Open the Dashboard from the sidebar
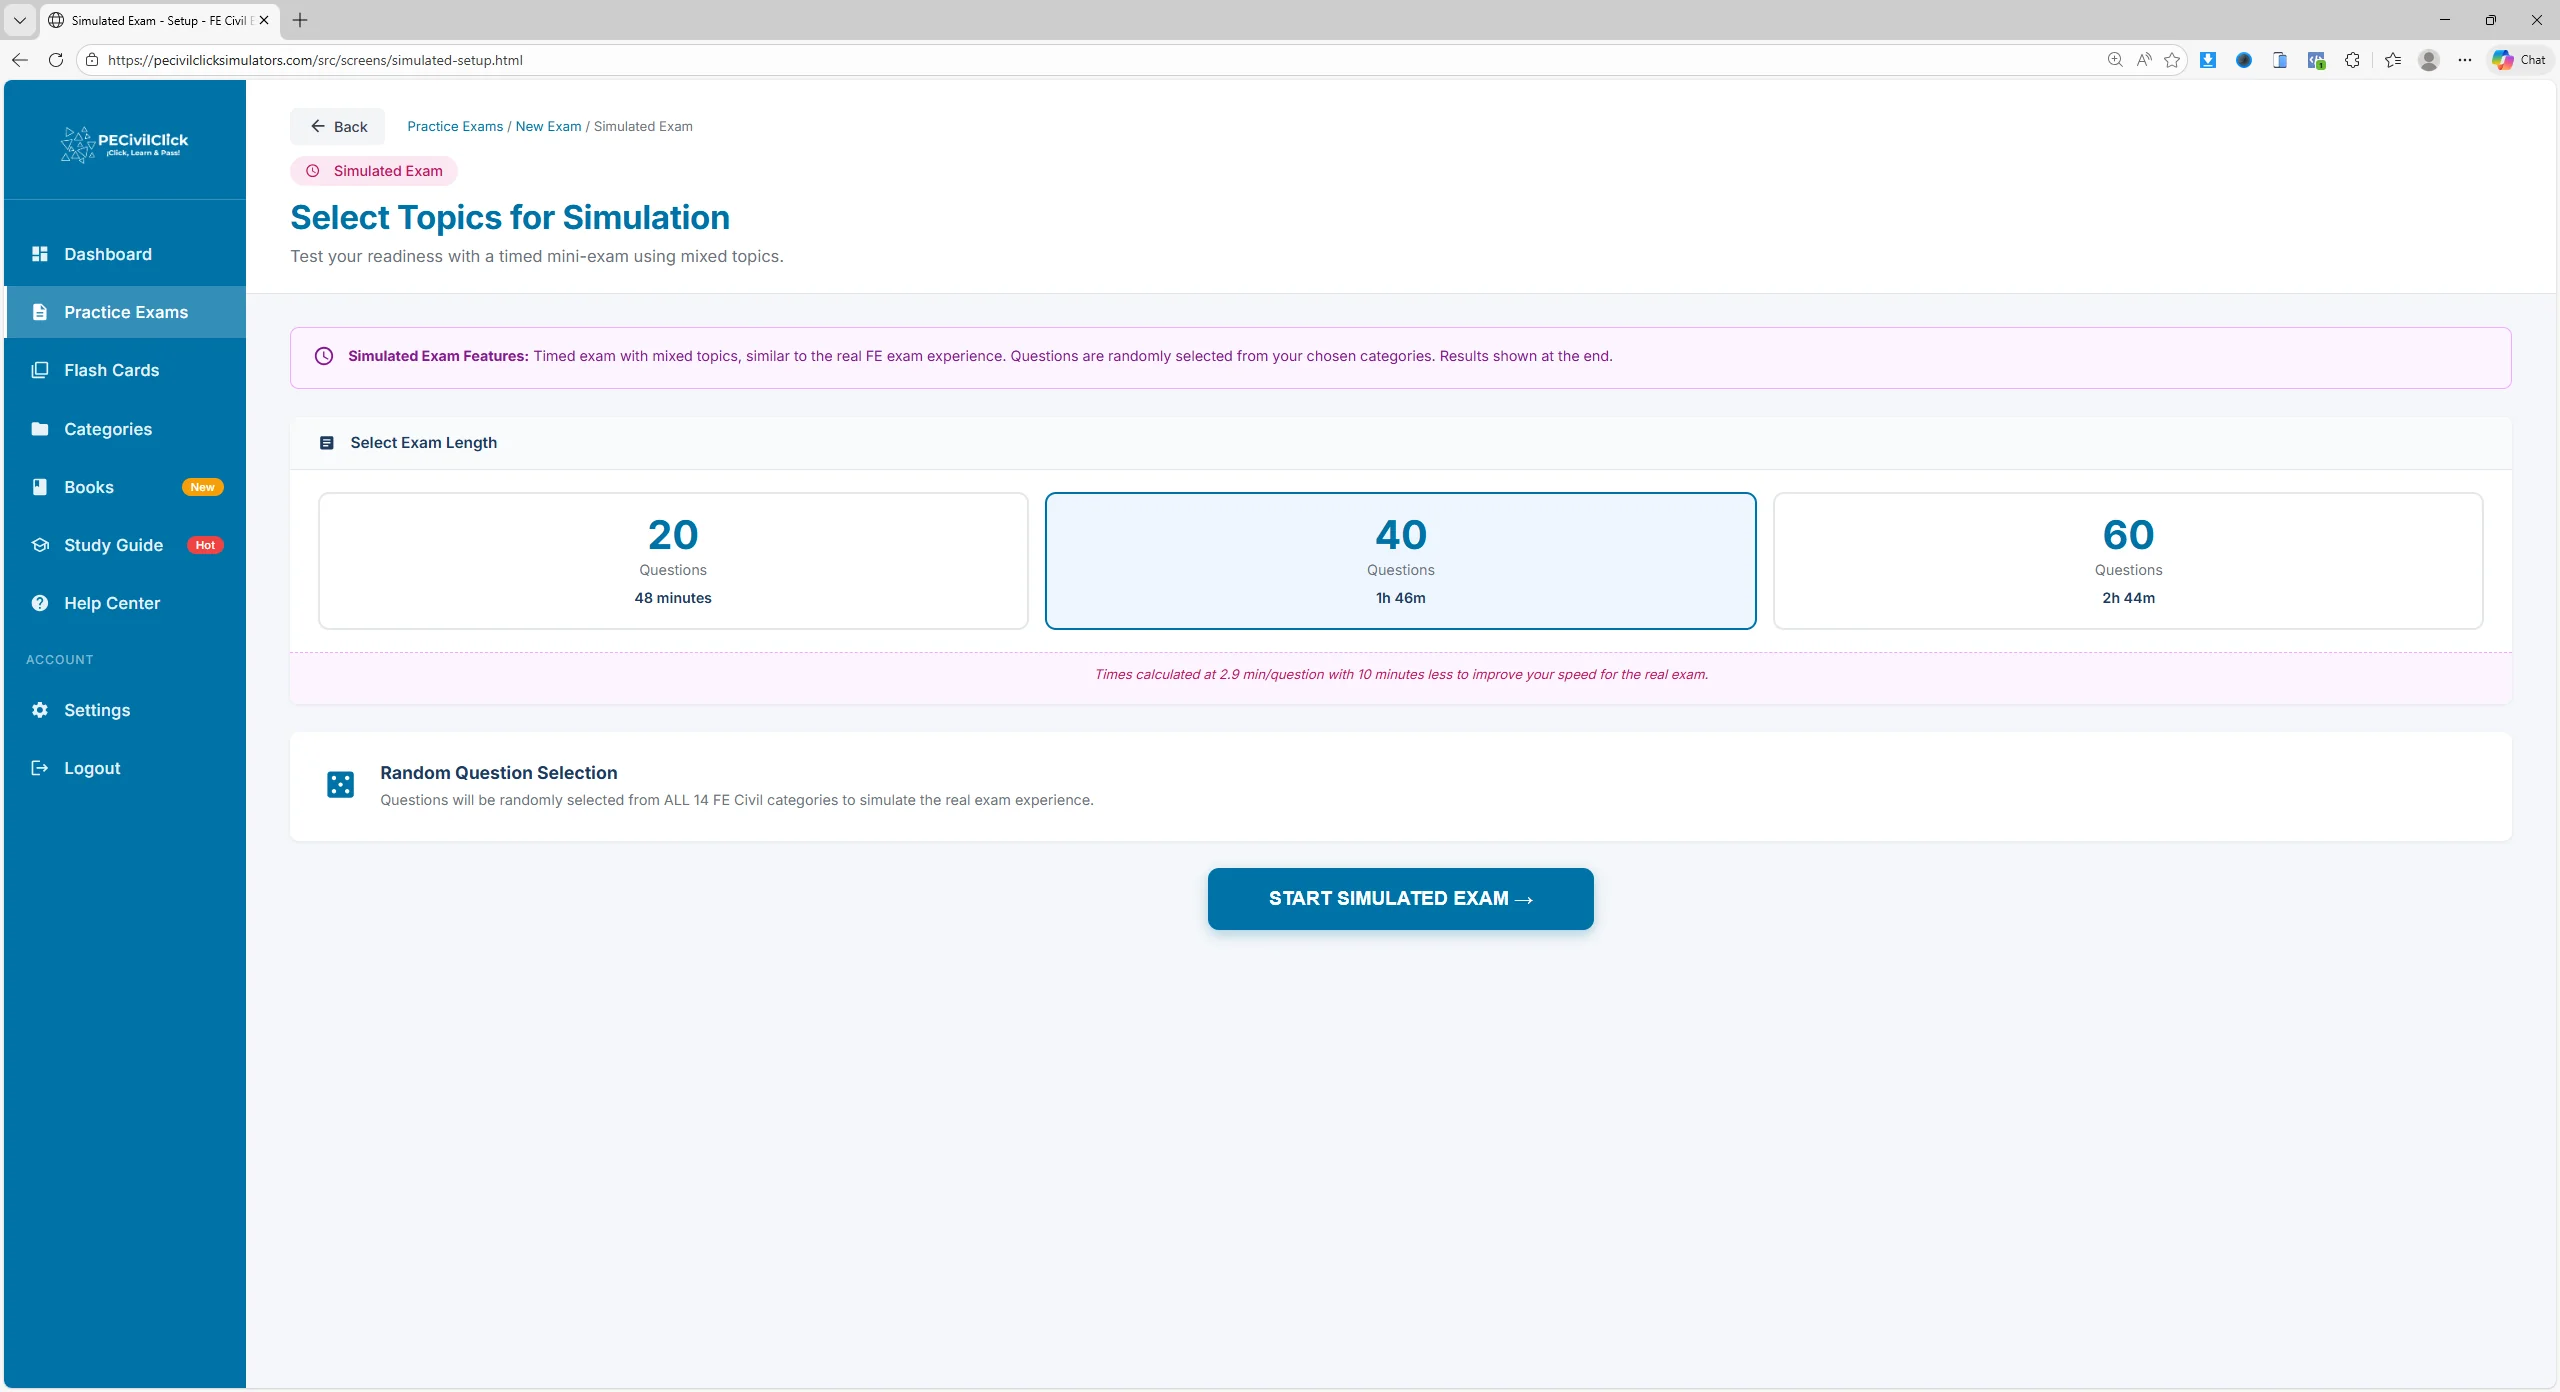Screen dimensions: 2560x1392 tap(107, 254)
